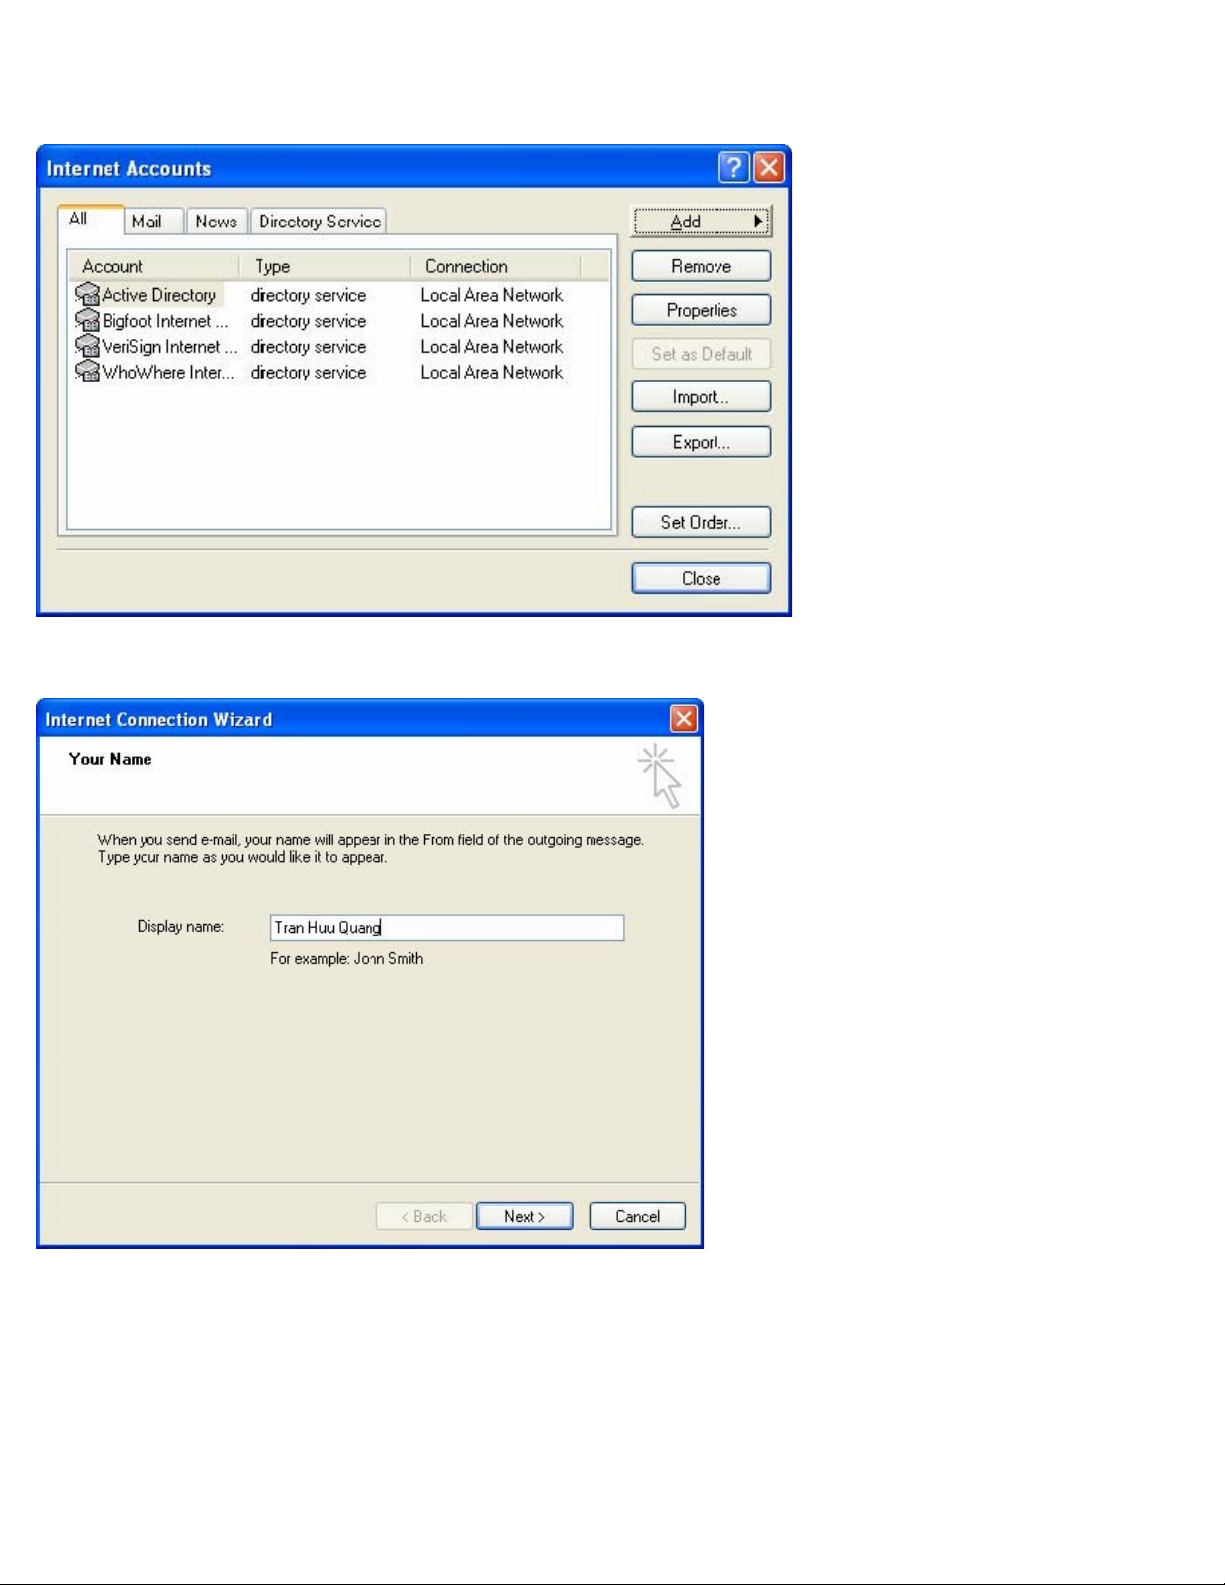Image resolution: width=1225 pixels, height=1585 pixels.
Task: Click Next in the wizard
Action: point(524,1216)
